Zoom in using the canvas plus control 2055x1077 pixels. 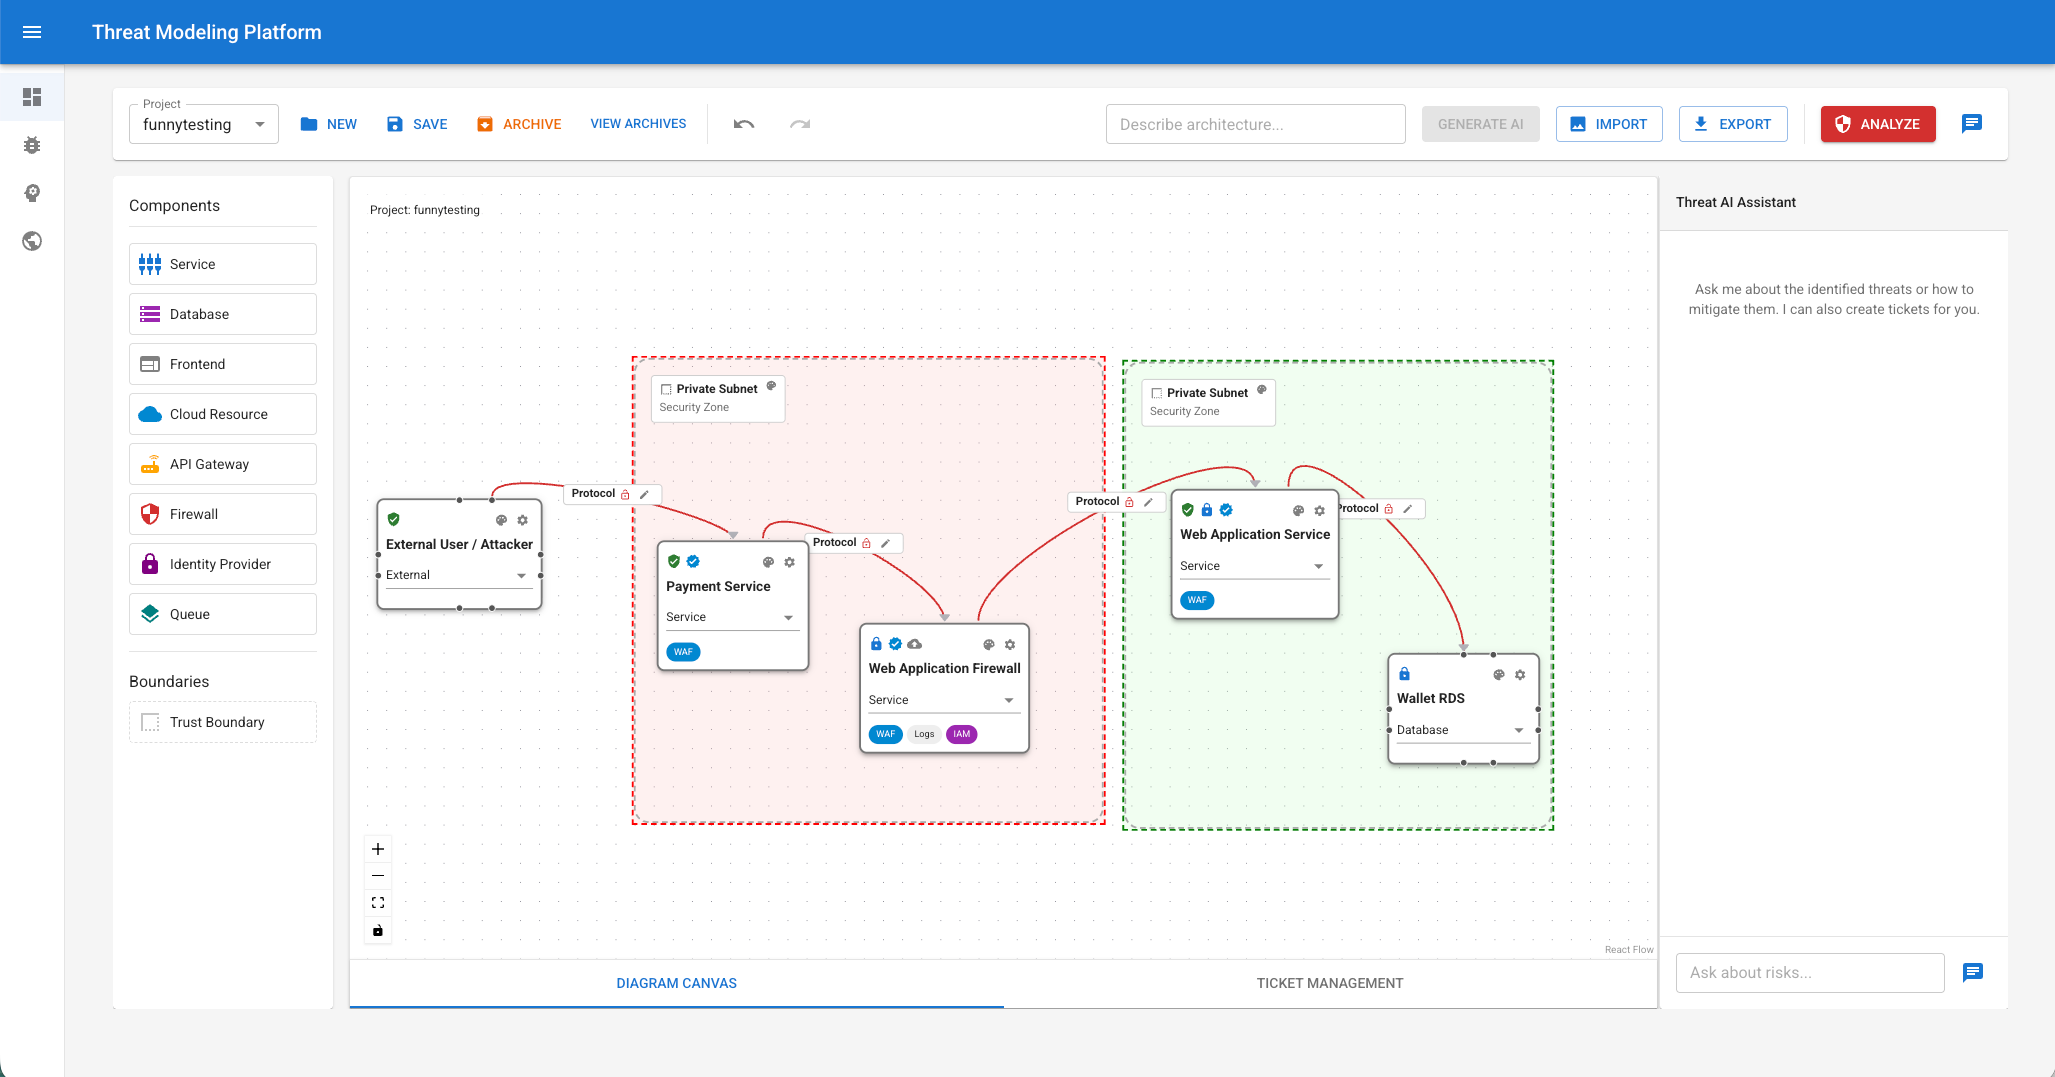click(x=378, y=849)
